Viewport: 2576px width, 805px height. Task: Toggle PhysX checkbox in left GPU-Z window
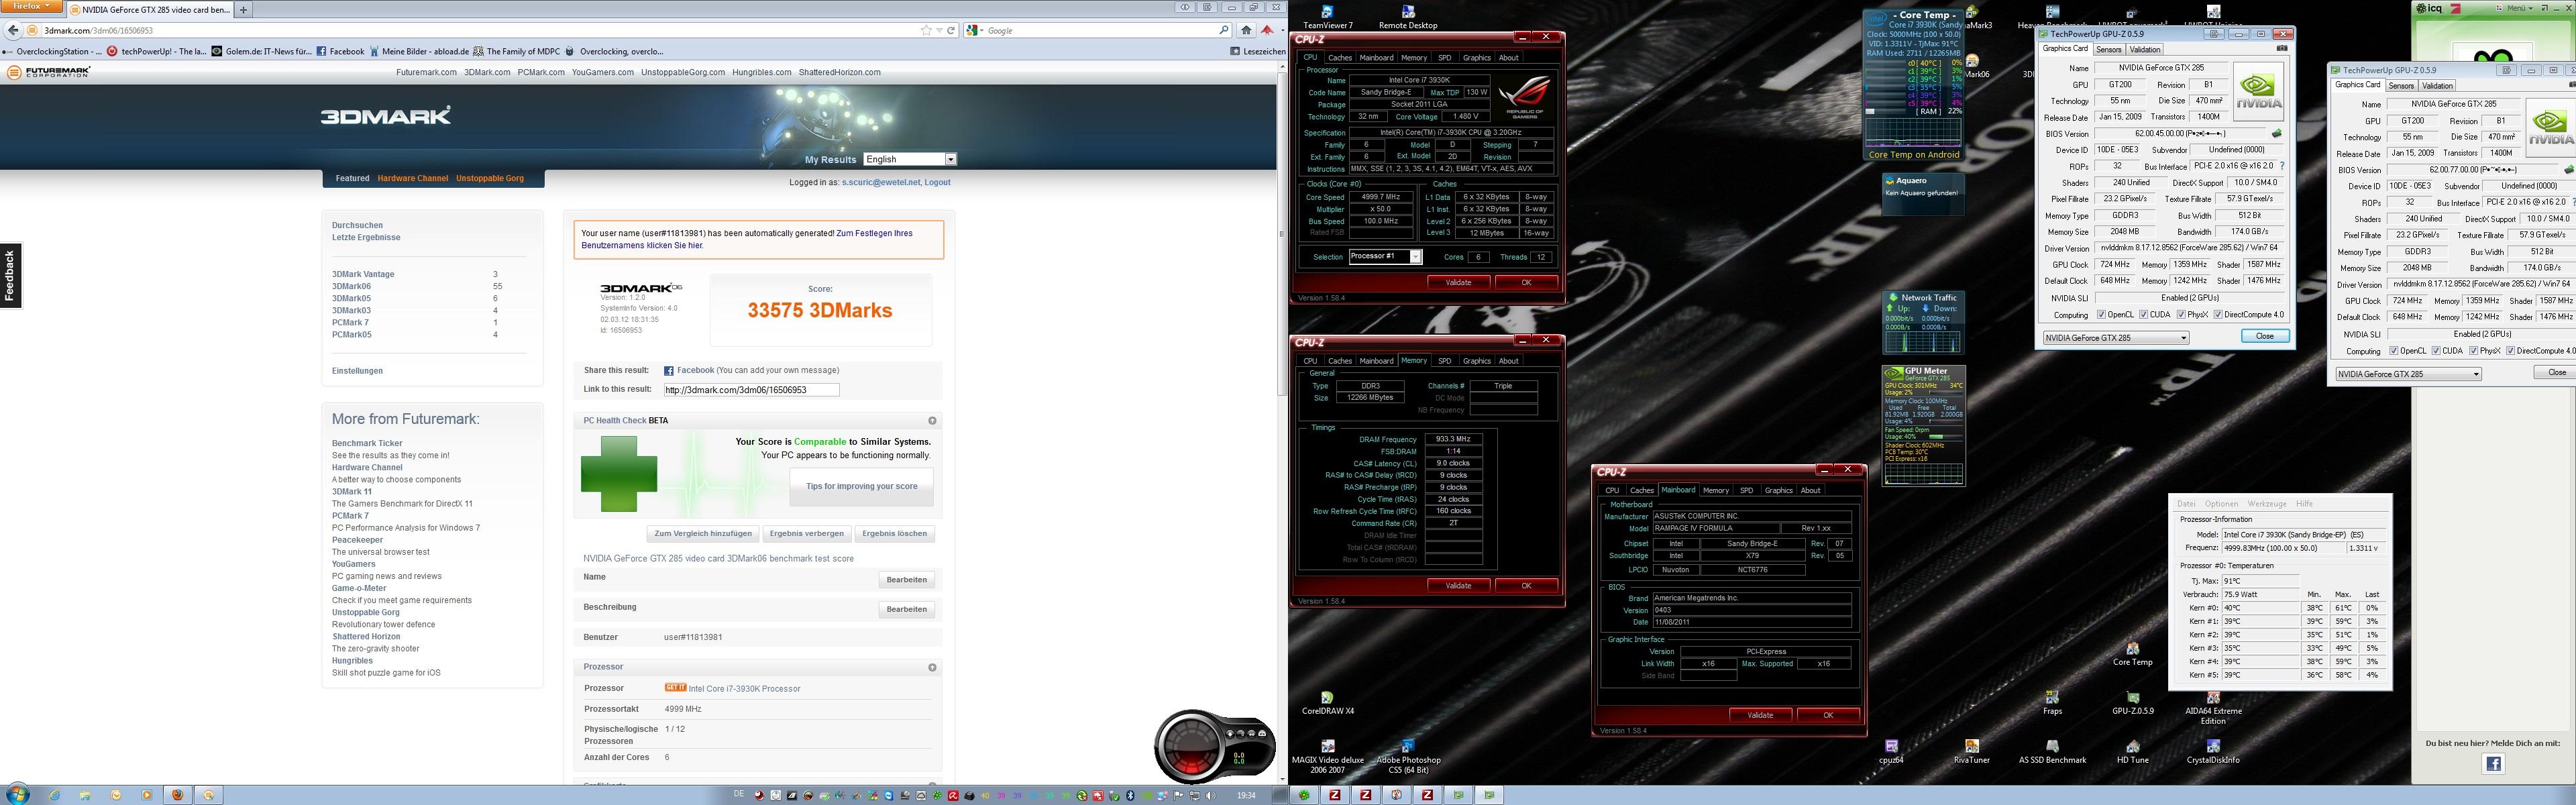[x=2180, y=315]
